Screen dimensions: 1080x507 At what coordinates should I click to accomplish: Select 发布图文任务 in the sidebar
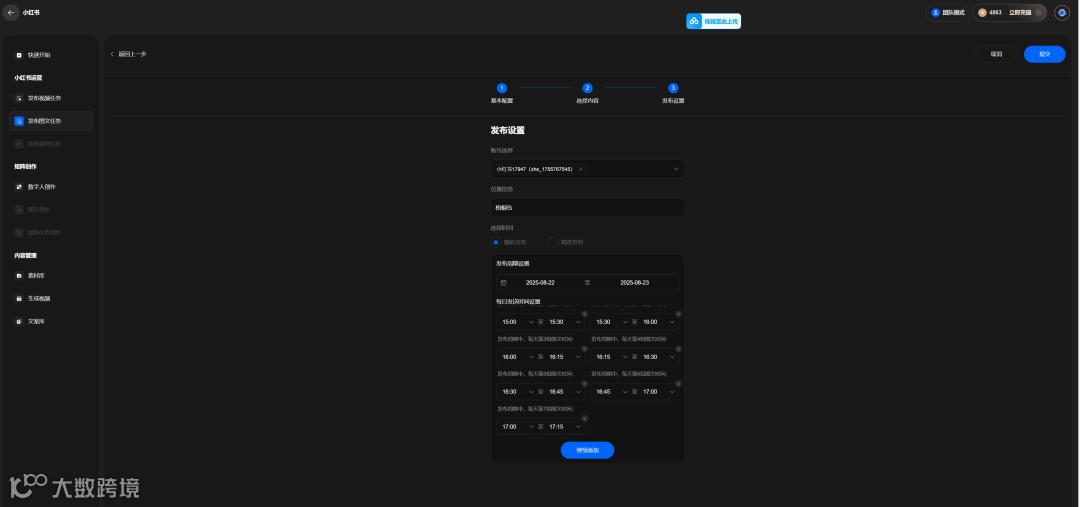52,121
